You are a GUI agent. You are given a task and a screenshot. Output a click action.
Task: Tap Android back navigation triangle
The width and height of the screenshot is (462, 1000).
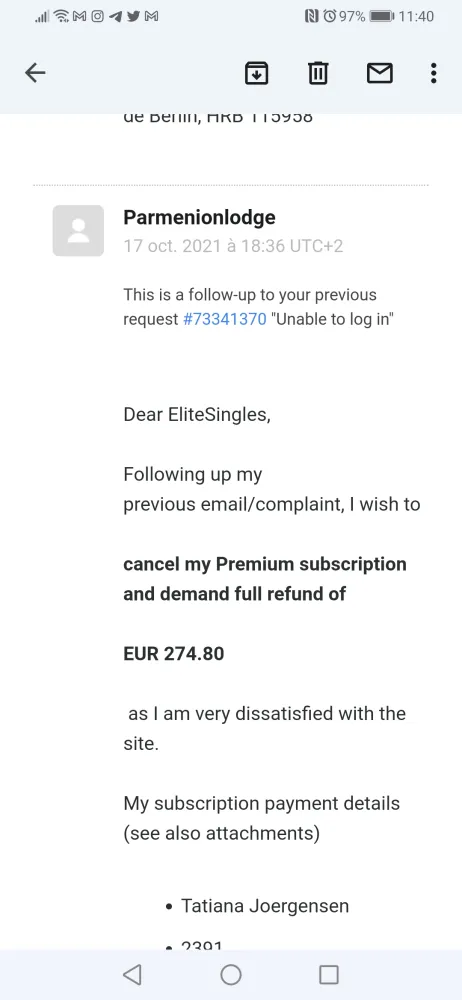point(131,974)
